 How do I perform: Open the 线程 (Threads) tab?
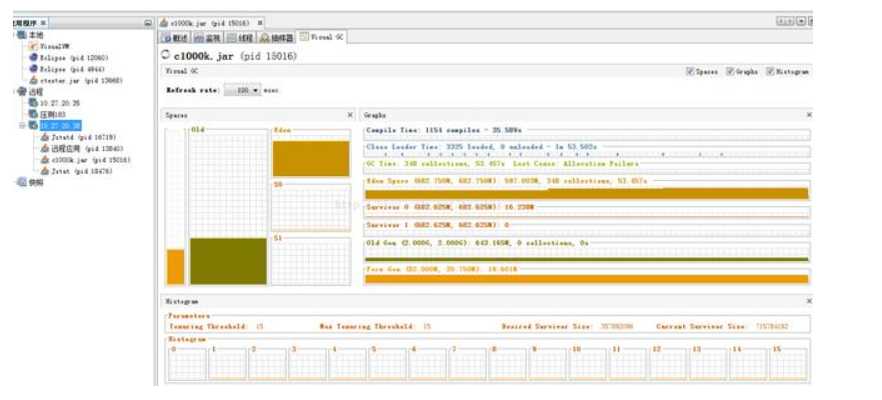(240, 38)
